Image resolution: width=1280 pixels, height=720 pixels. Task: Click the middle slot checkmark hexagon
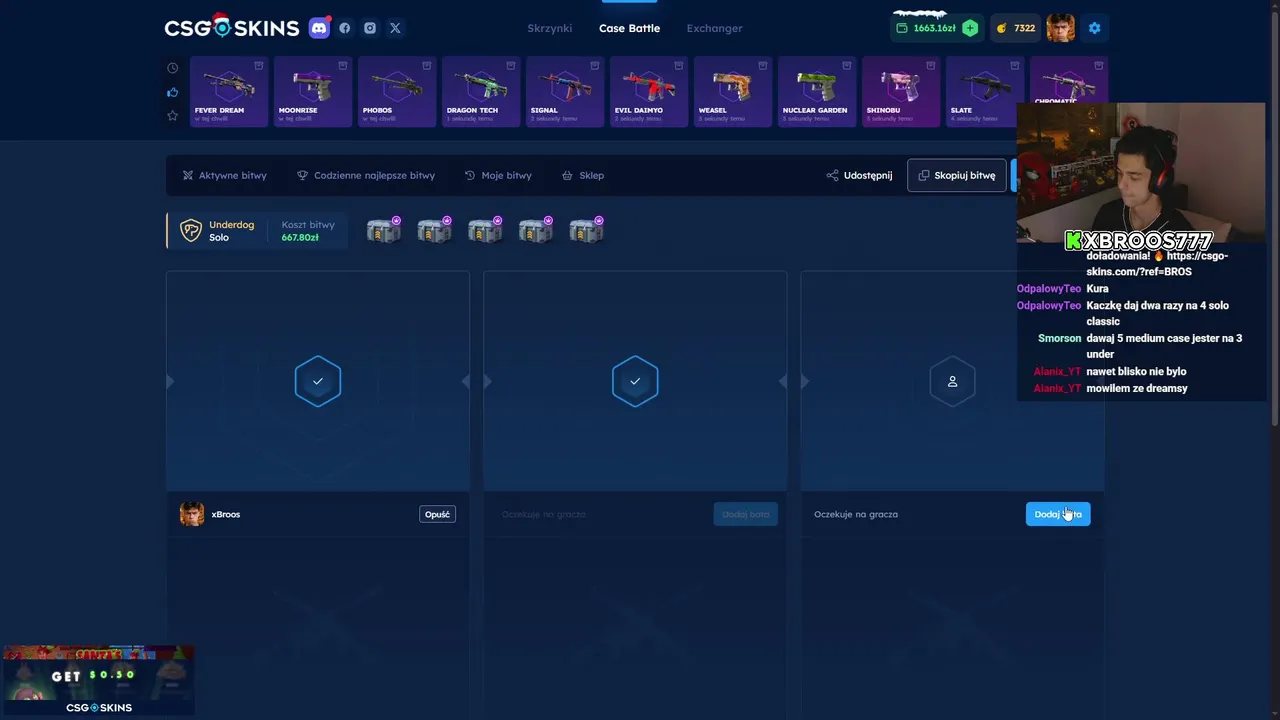tap(635, 381)
